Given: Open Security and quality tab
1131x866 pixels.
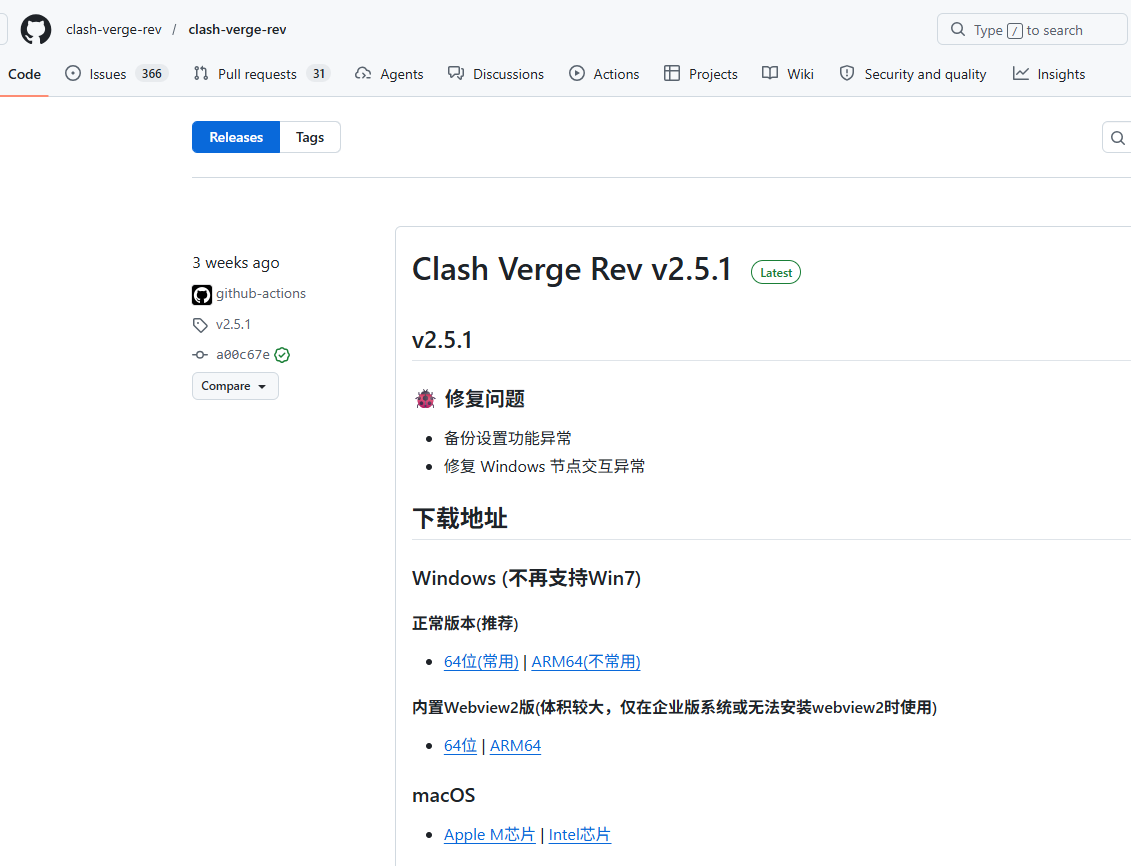Looking at the screenshot, I should pyautogui.click(x=912, y=74).
